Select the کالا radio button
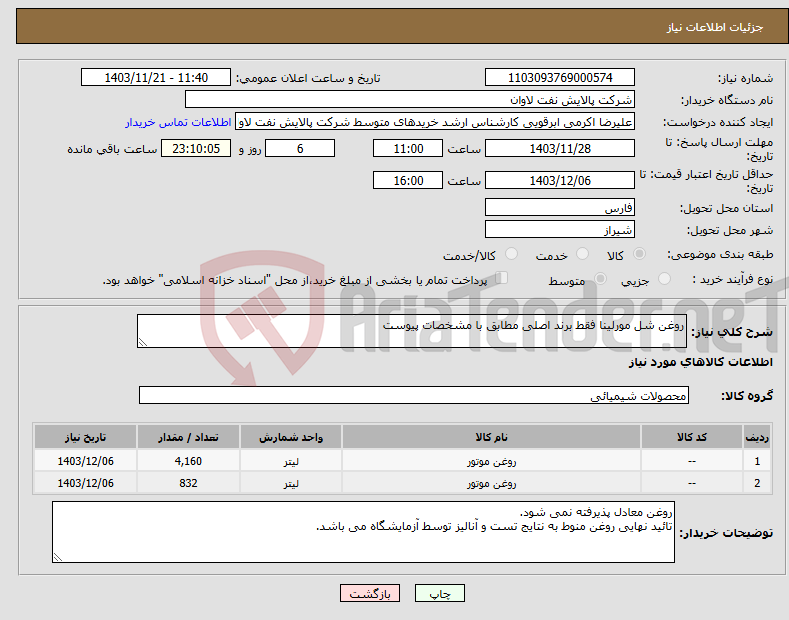 click(639, 254)
